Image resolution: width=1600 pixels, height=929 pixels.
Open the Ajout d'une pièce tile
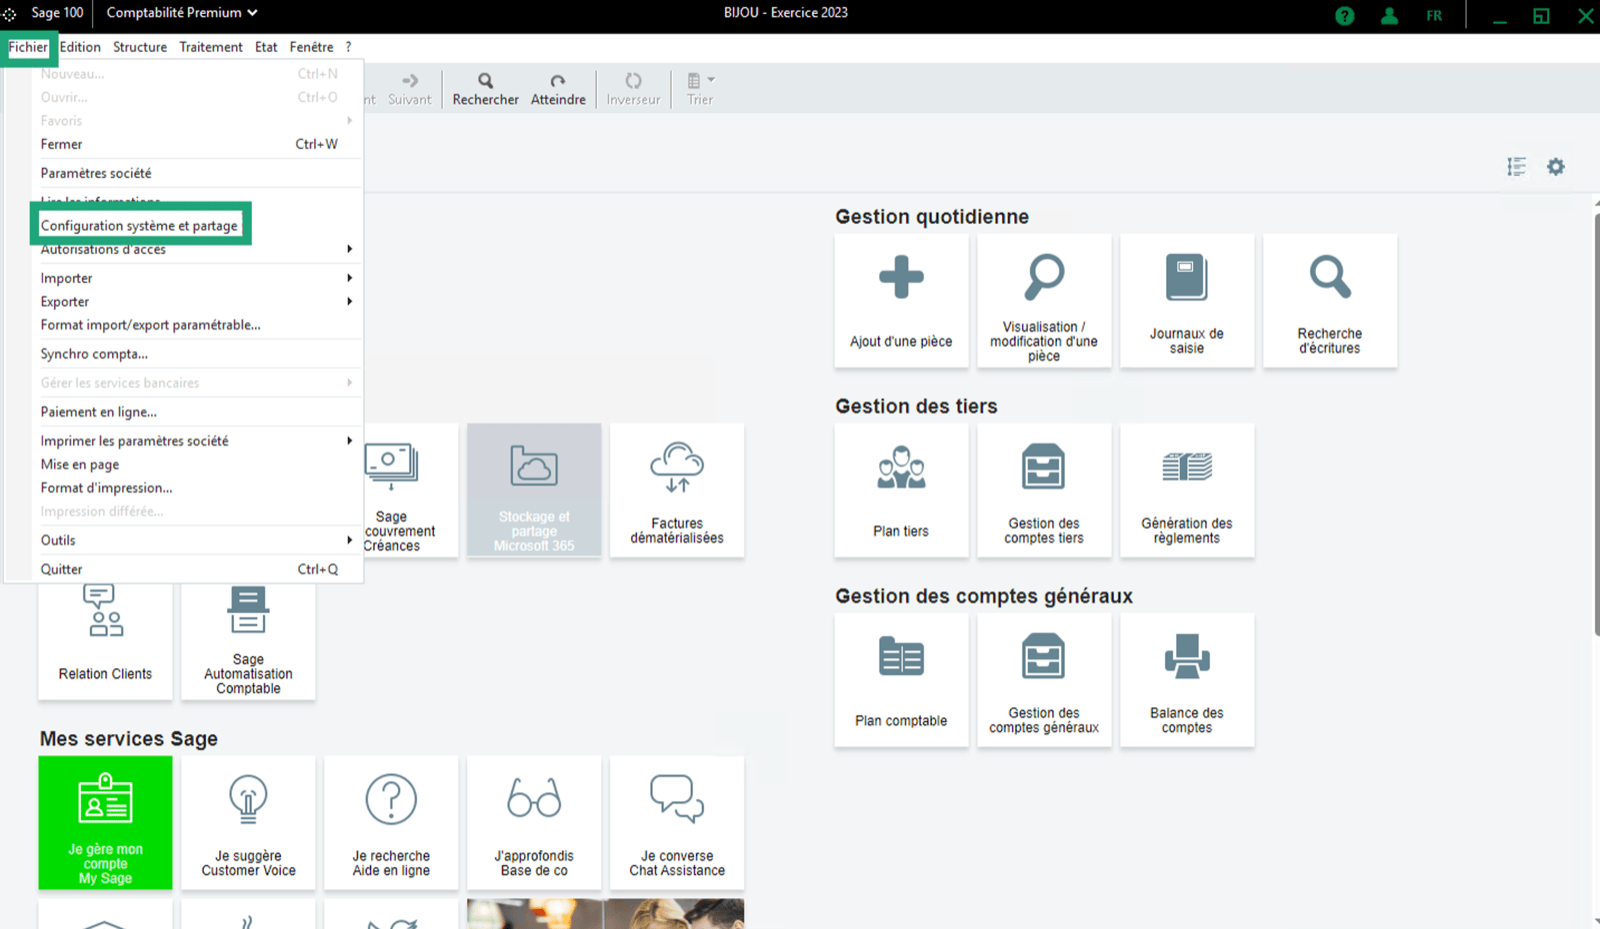(901, 301)
